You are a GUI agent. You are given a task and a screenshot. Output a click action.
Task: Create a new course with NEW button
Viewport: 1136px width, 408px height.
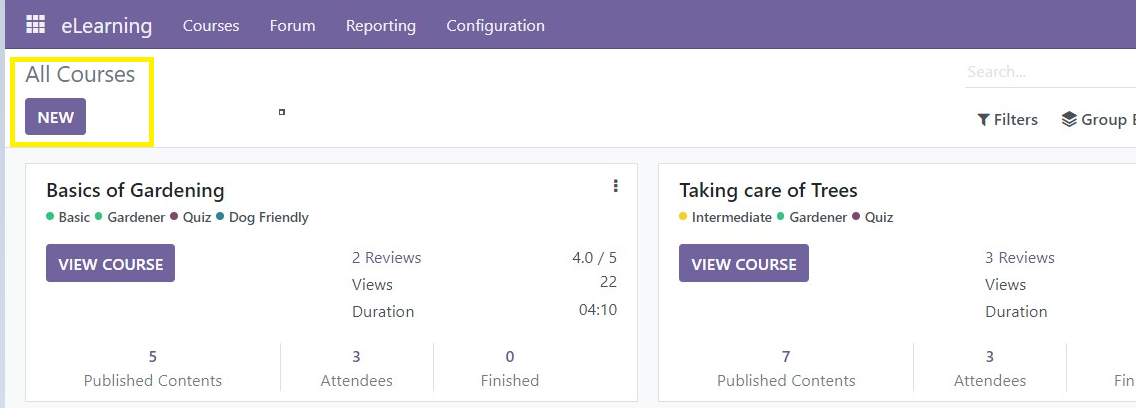pos(56,117)
